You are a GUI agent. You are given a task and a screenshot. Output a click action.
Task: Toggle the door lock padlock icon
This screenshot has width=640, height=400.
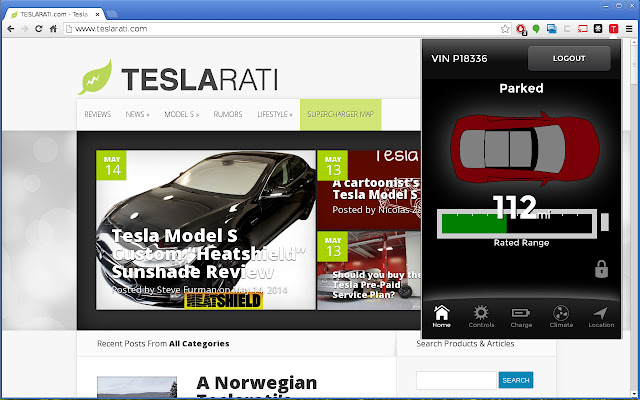601,269
